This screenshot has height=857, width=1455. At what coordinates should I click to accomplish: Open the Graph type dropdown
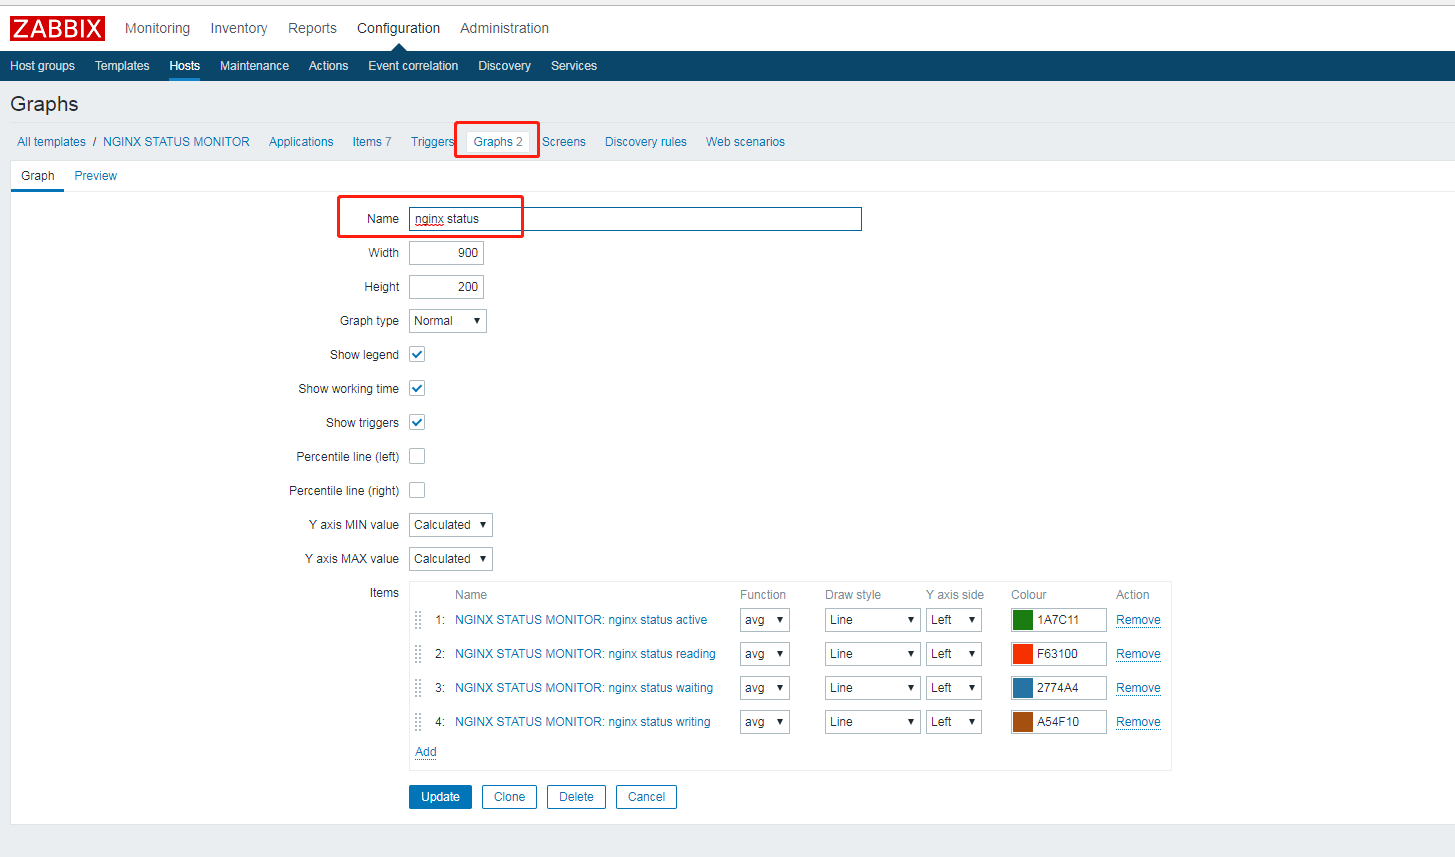(448, 321)
